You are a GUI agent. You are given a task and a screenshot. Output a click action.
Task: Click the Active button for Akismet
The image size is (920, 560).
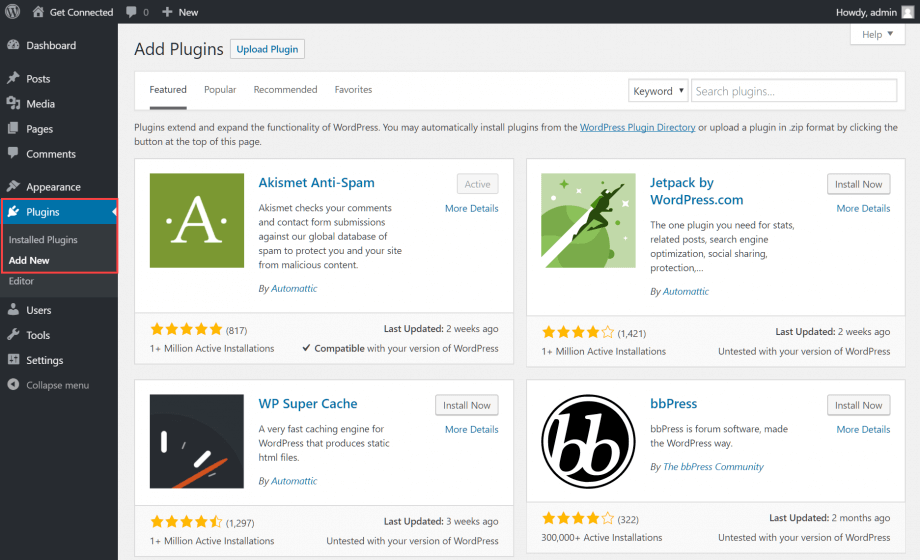(478, 184)
